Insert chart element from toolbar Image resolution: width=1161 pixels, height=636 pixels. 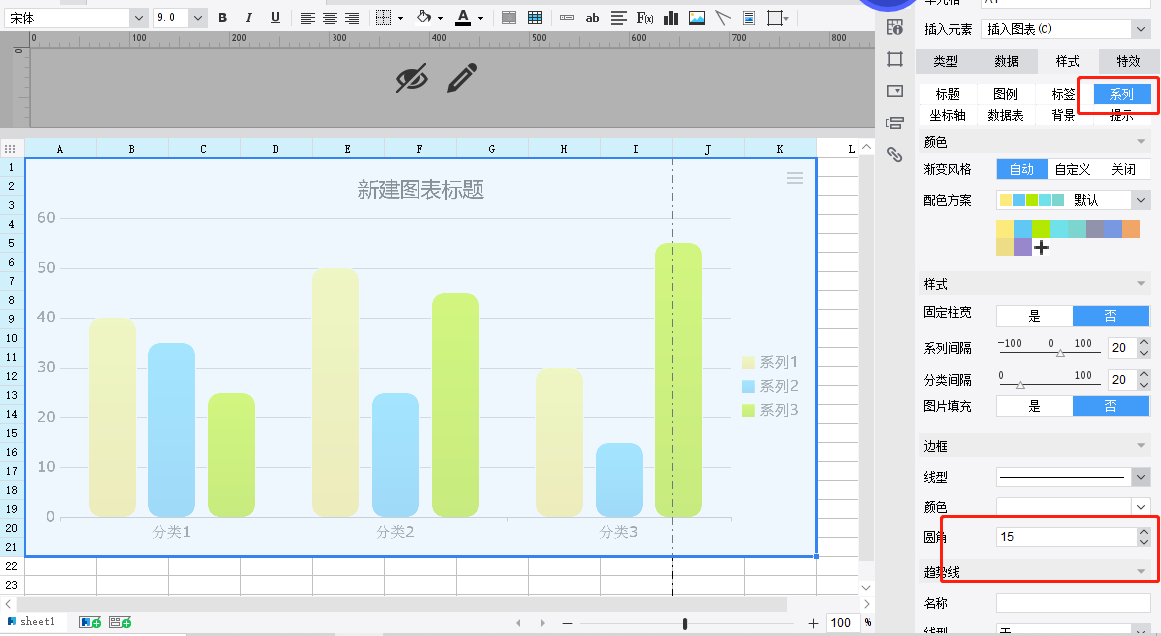tap(671, 18)
